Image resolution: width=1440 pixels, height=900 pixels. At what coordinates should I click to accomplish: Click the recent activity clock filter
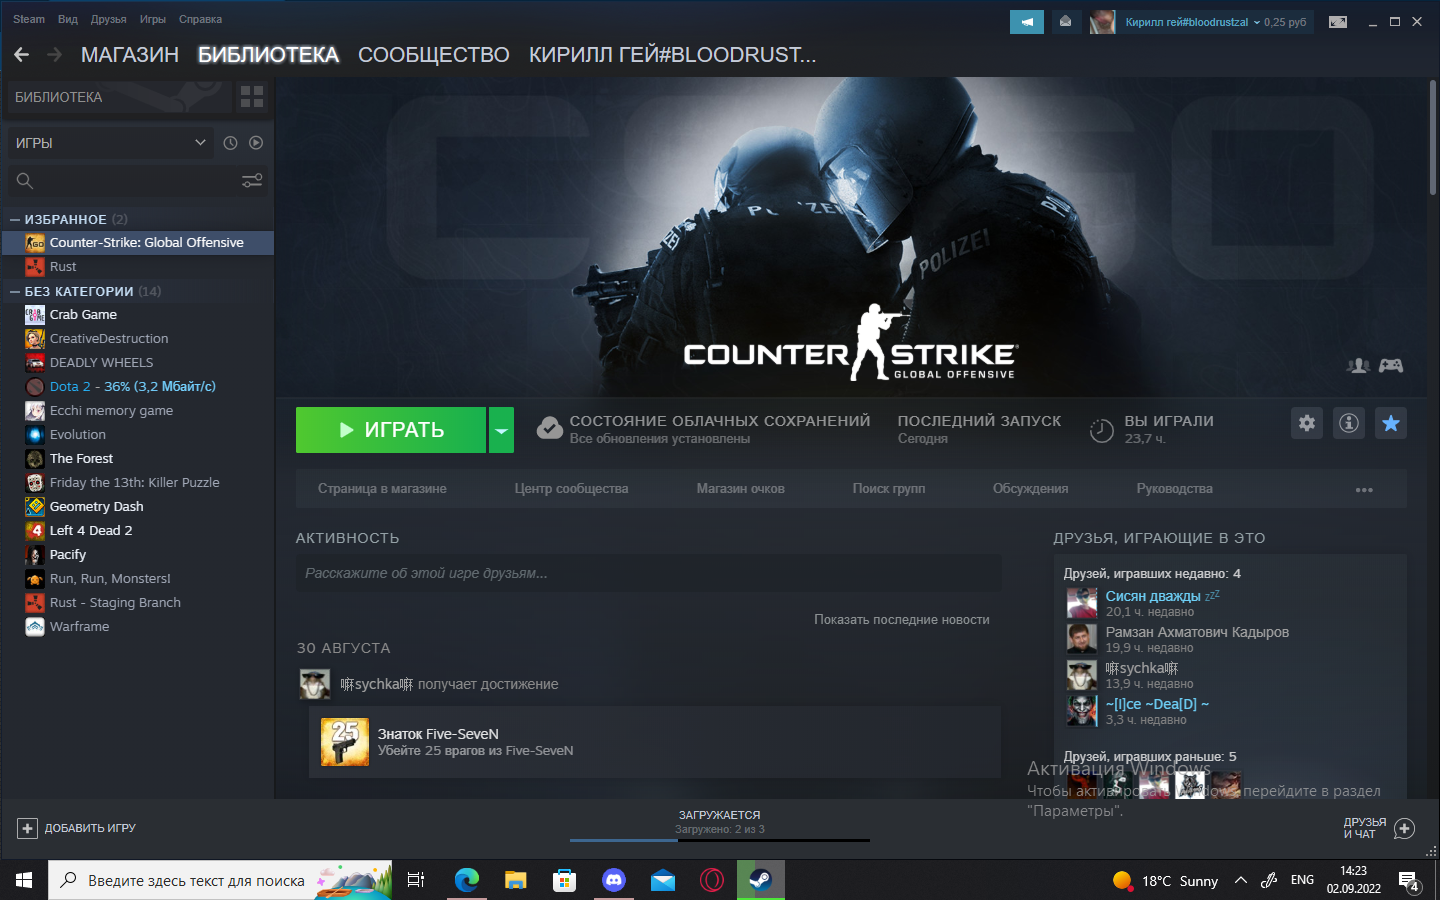[x=230, y=143]
